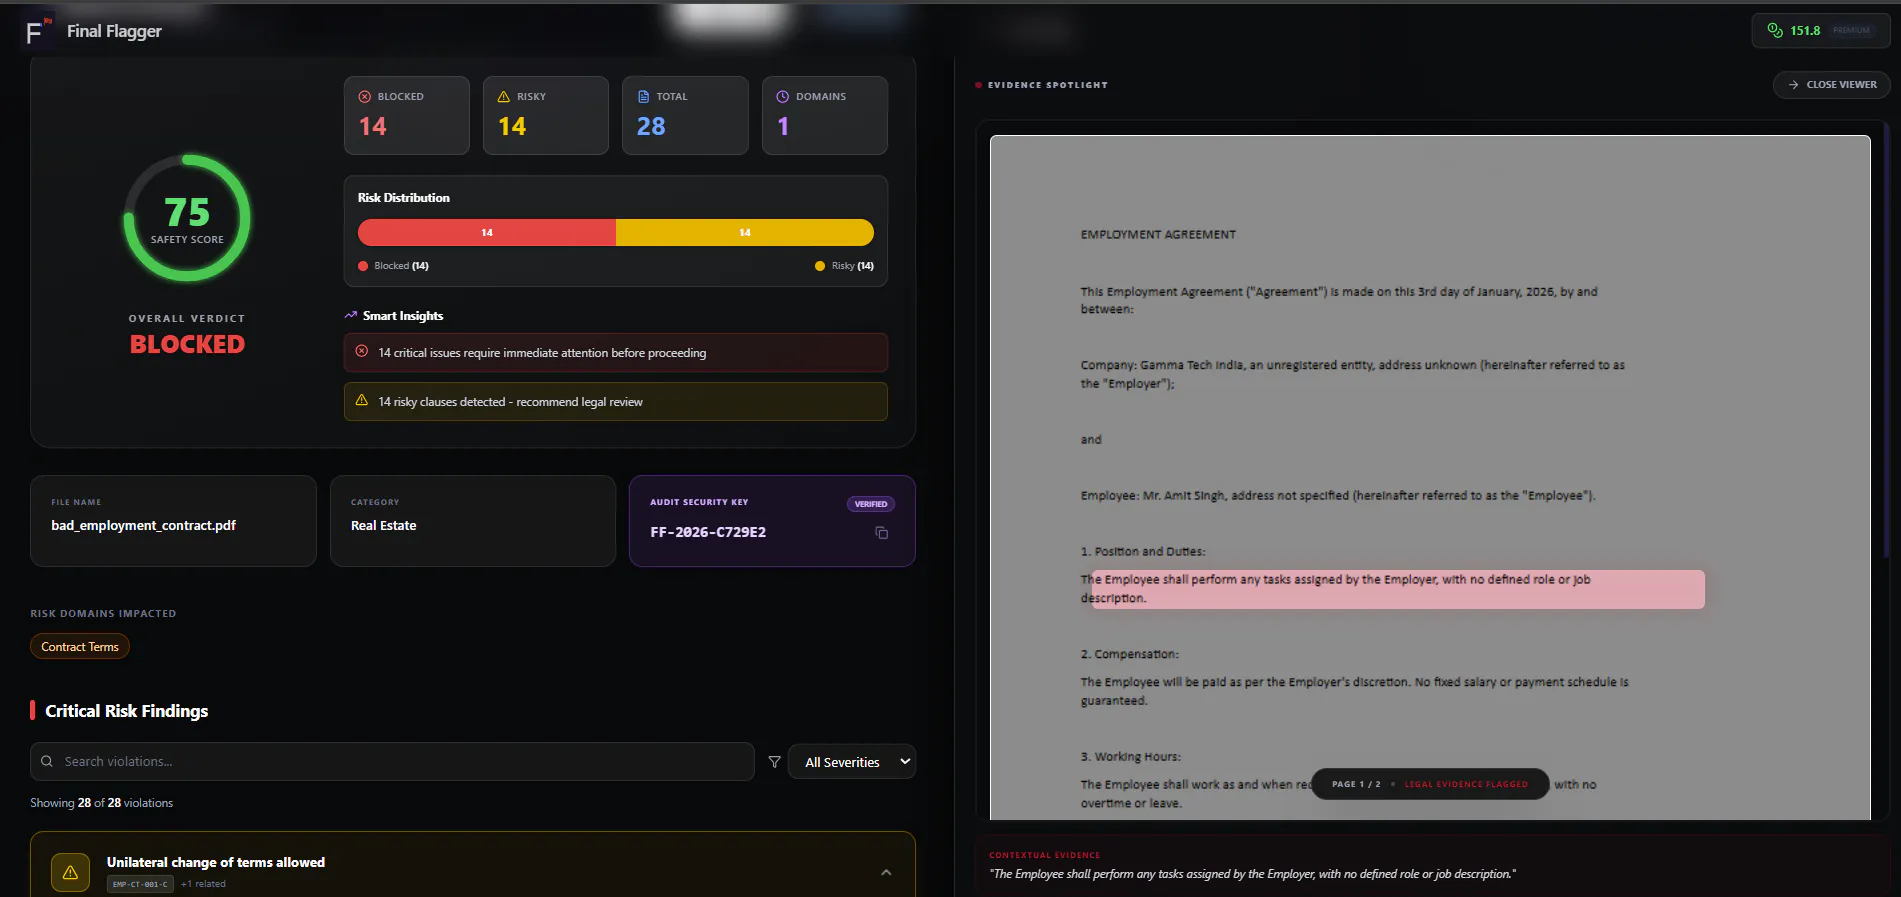Click the contextual evidence quote text

1252,874
